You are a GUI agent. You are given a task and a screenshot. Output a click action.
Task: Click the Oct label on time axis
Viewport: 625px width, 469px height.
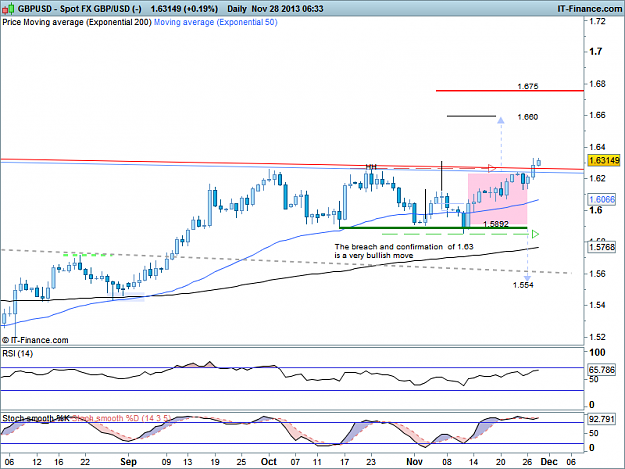(269, 461)
